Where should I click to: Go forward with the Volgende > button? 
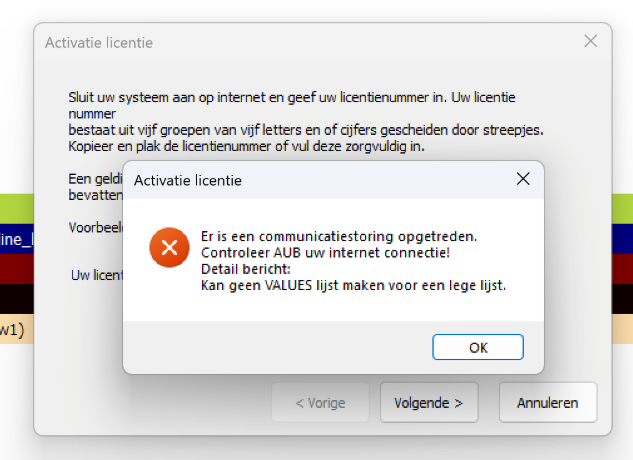coord(429,403)
